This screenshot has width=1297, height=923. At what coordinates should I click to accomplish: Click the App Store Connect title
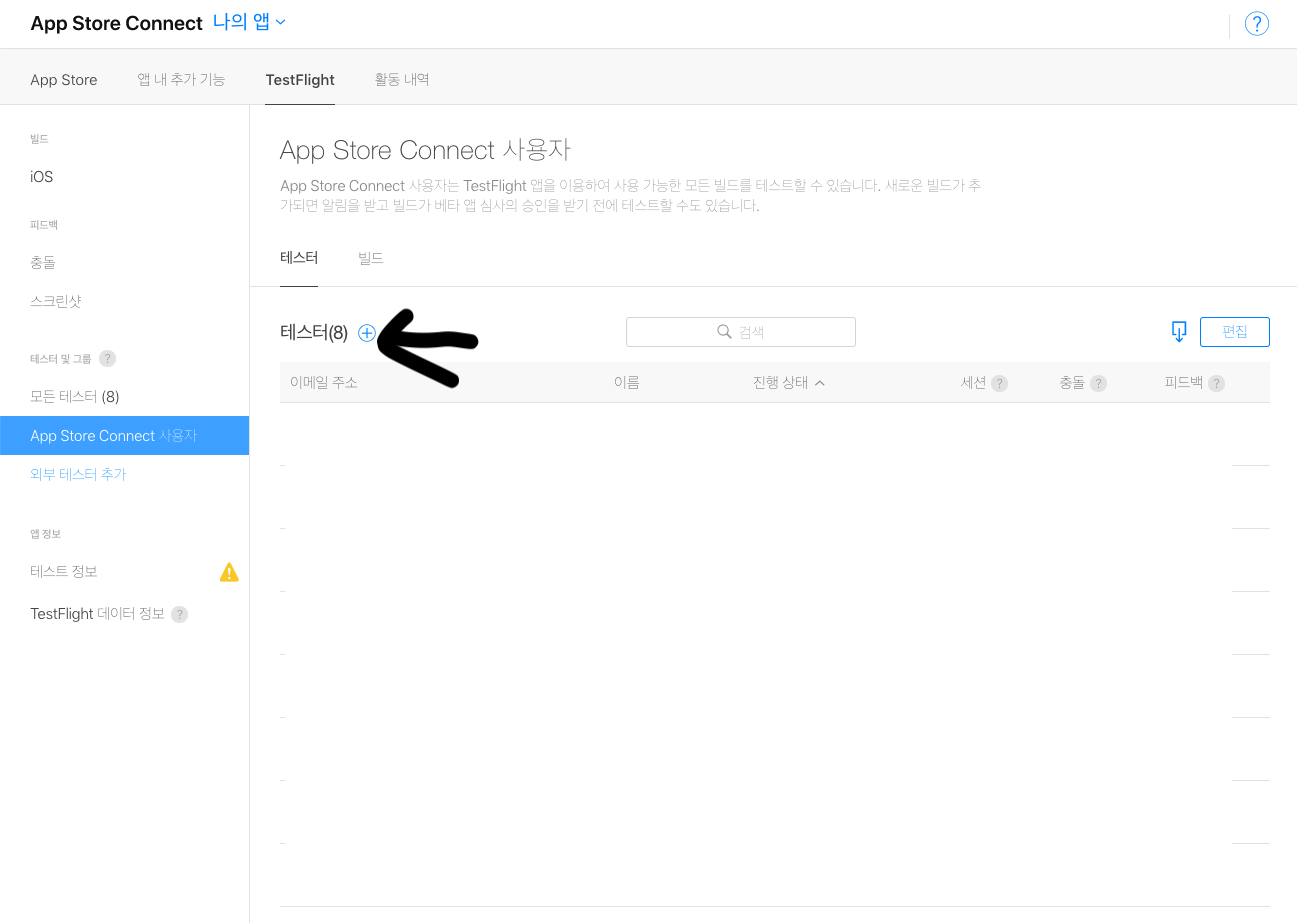[116, 24]
